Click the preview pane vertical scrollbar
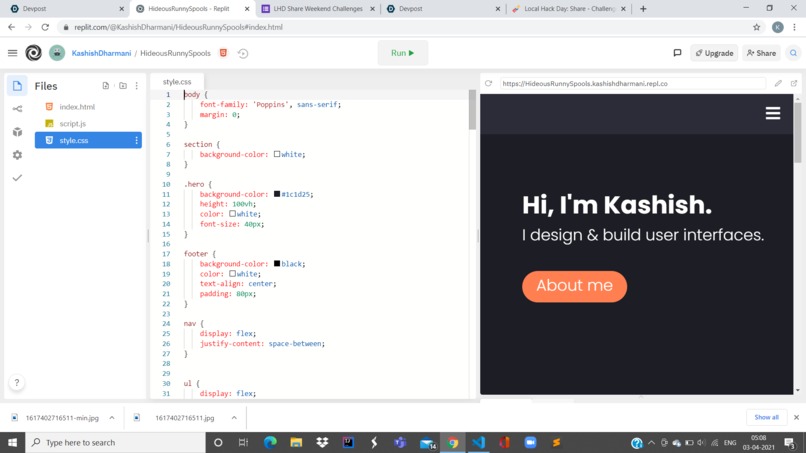Viewport: 806px width, 453px height. [x=797, y=133]
